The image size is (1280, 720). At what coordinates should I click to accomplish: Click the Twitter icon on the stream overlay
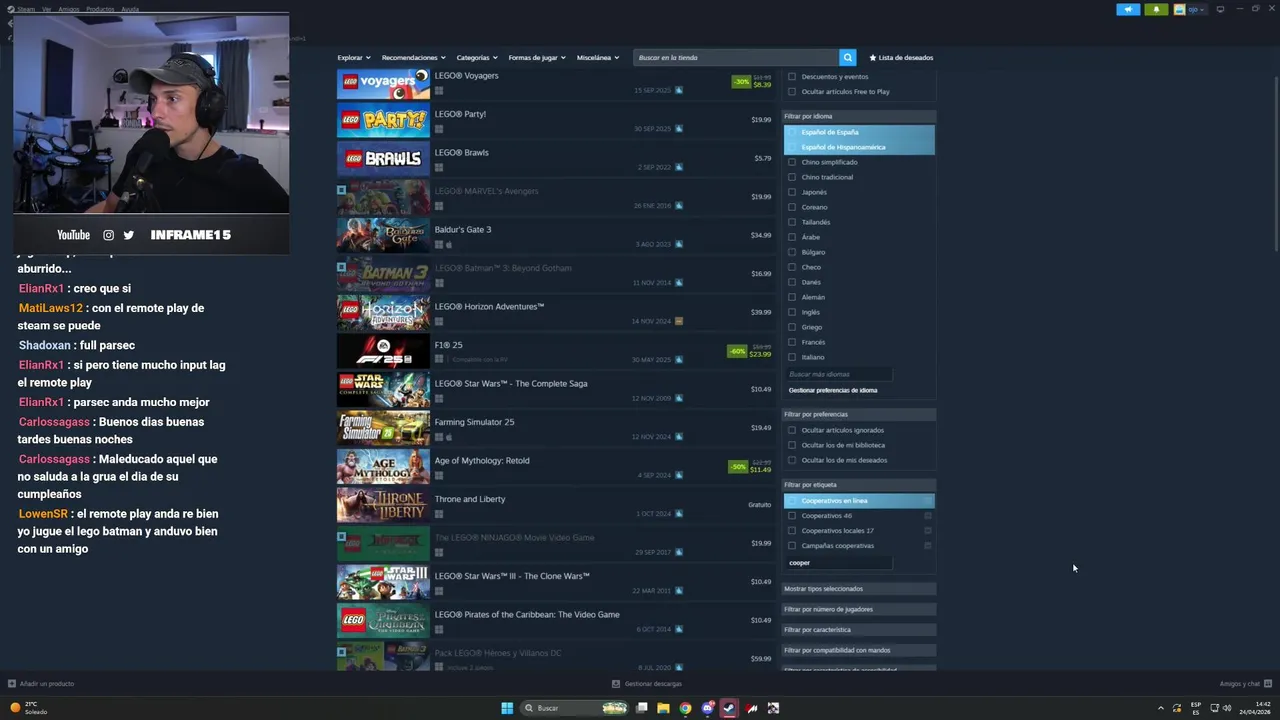pos(128,235)
